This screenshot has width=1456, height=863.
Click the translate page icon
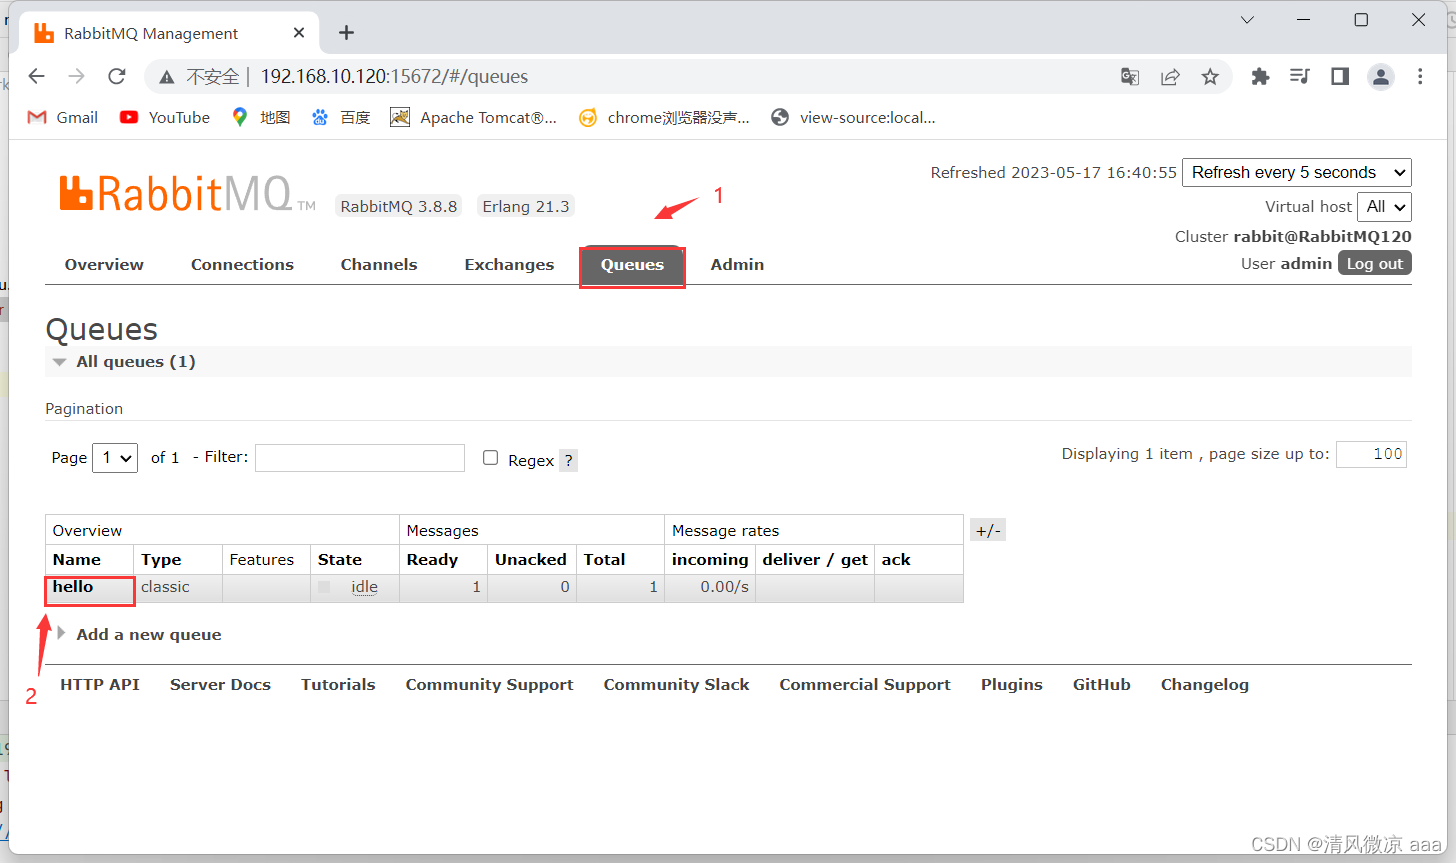coord(1130,77)
